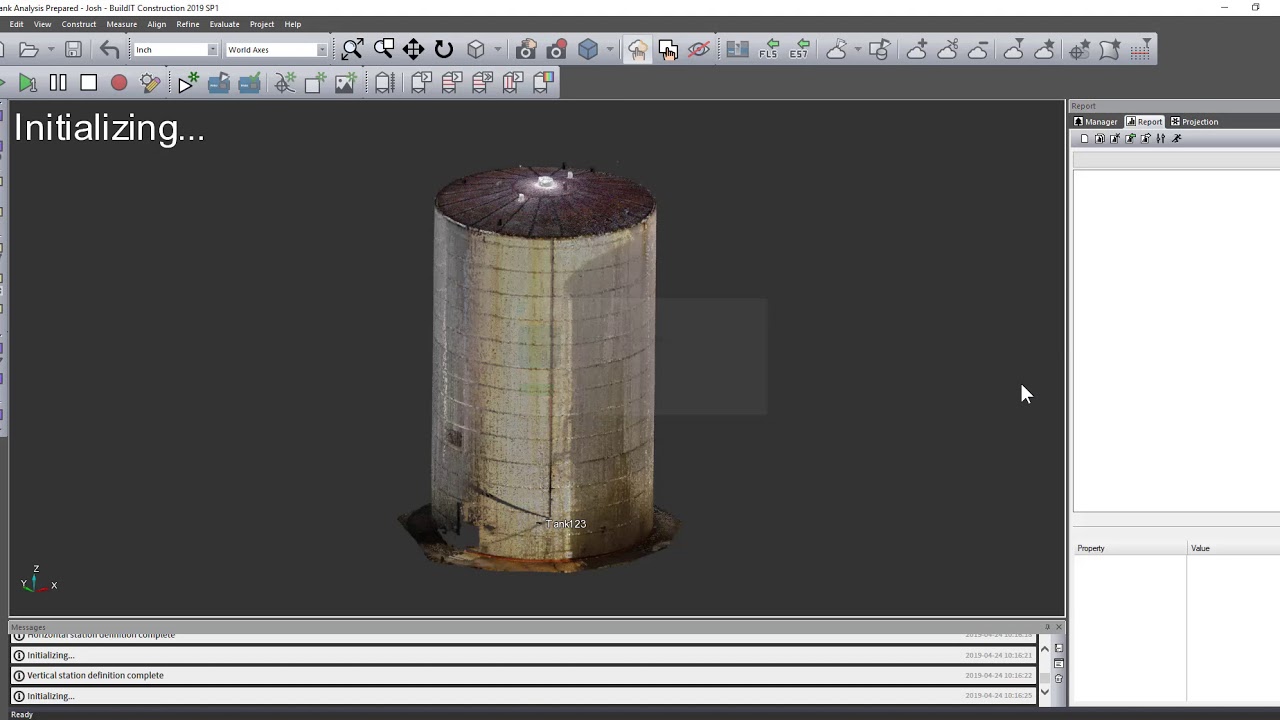Click the cloud filter funnel icon
Screen dimensions: 1280x720
pos(1013,49)
